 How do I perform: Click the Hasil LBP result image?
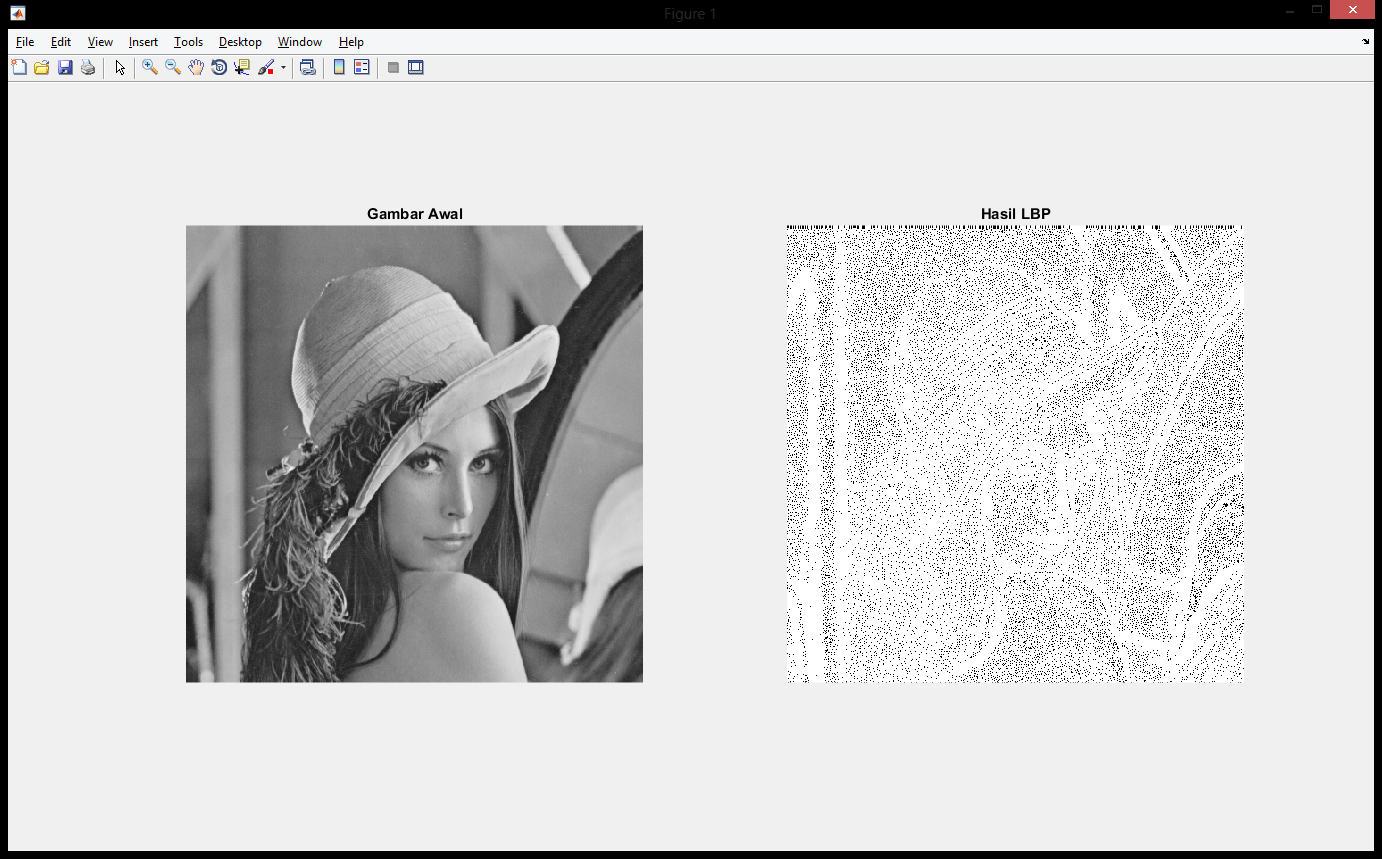point(1015,454)
